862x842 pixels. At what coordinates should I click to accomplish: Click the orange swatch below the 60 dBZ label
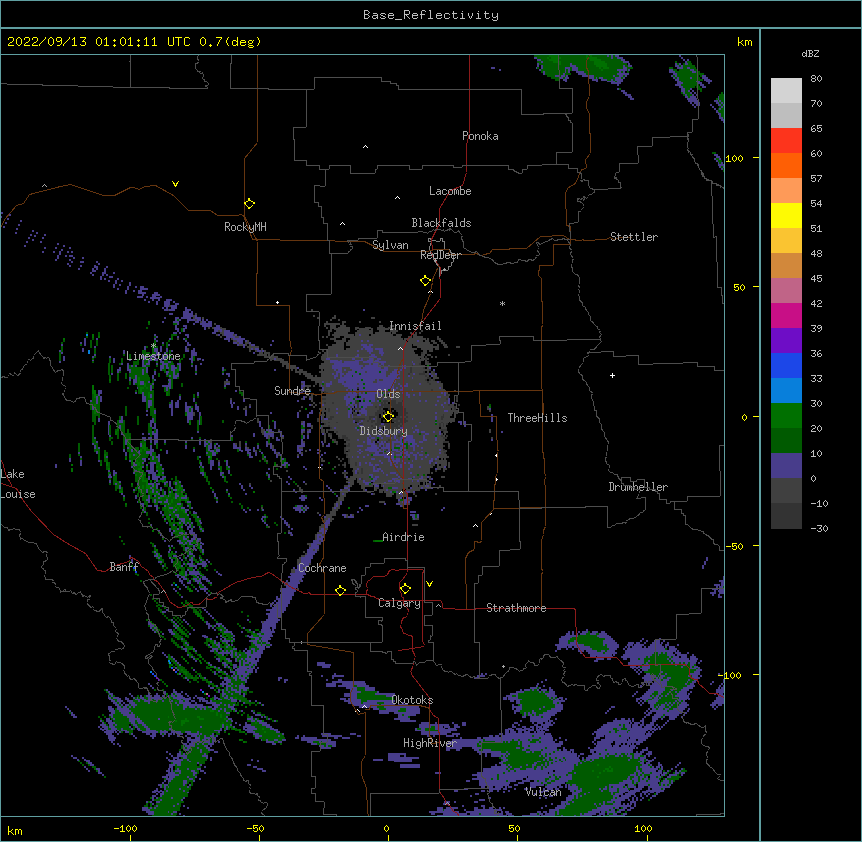click(786, 165)
